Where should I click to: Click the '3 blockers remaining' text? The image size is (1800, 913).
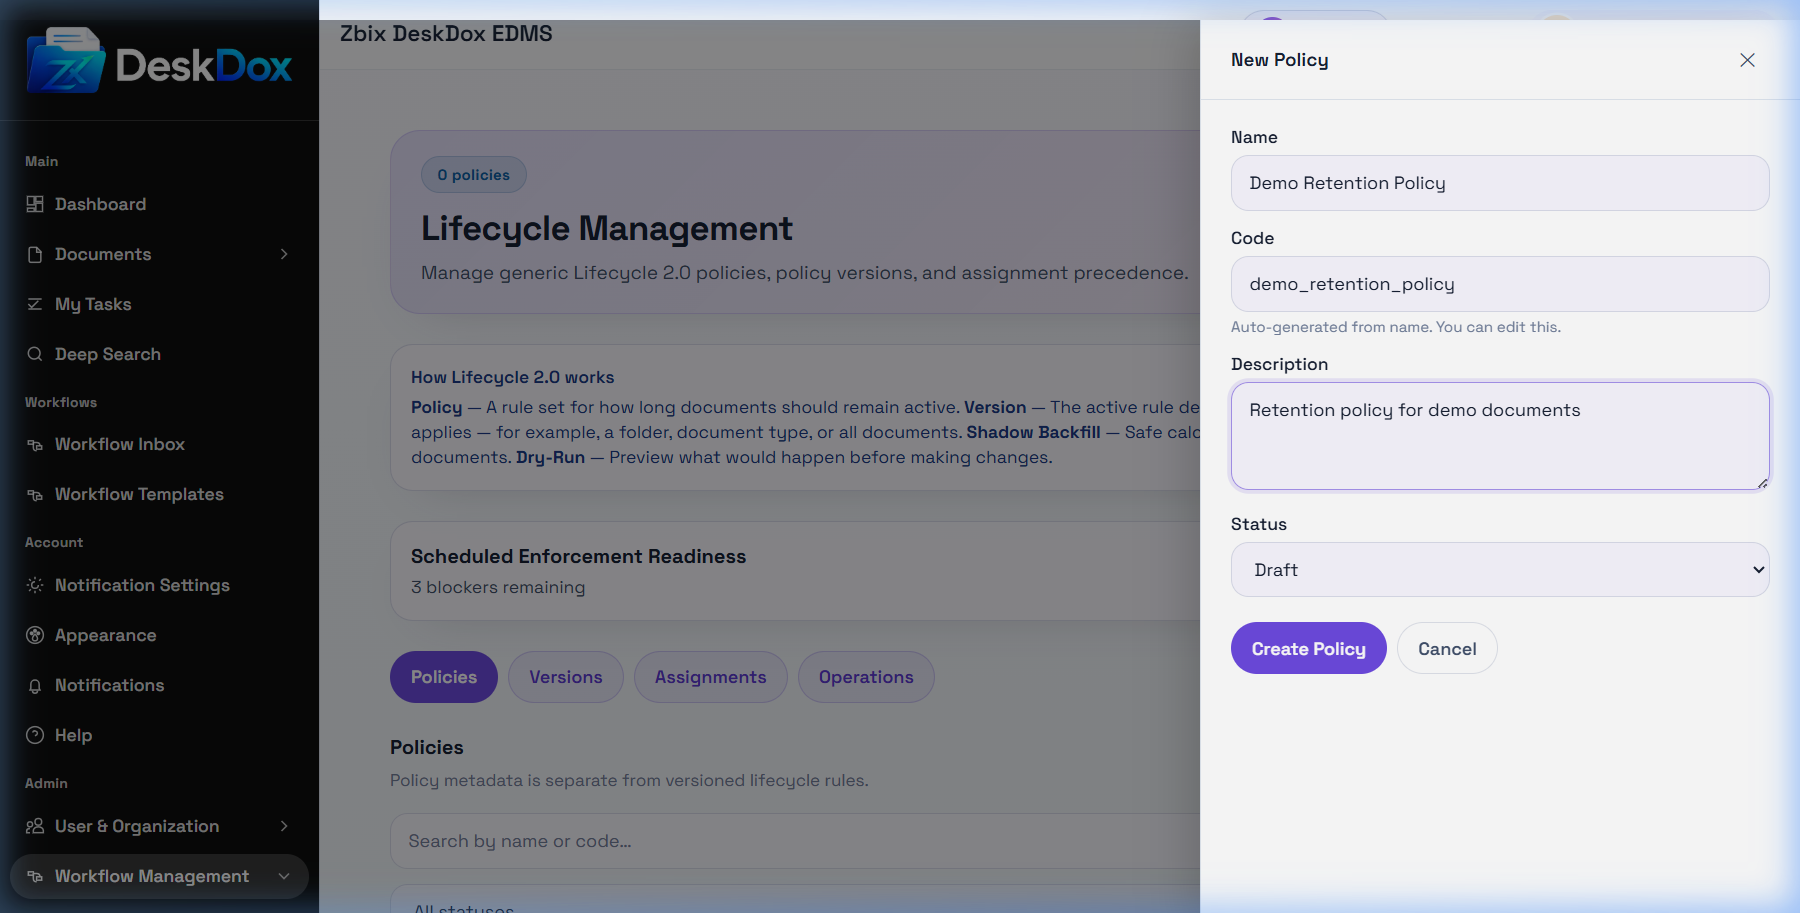click(x=498, y=587)
